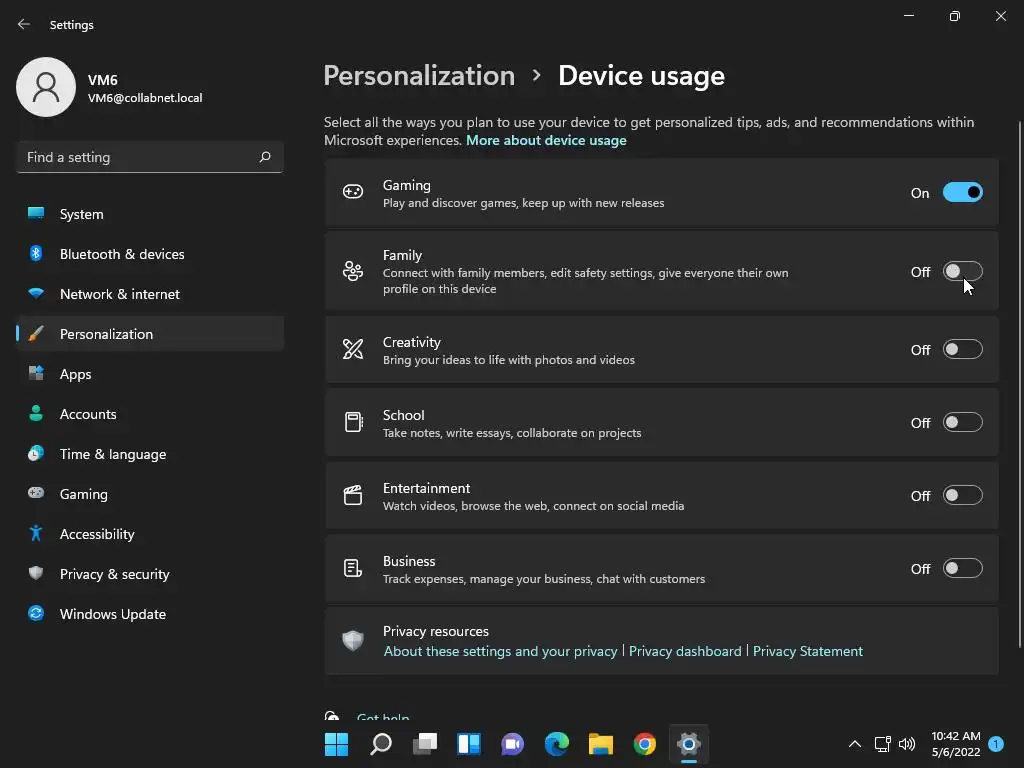This screenshot has height=768, width=1024.
Task: Enable the School usage toggle
Action: tap(963, 423)
